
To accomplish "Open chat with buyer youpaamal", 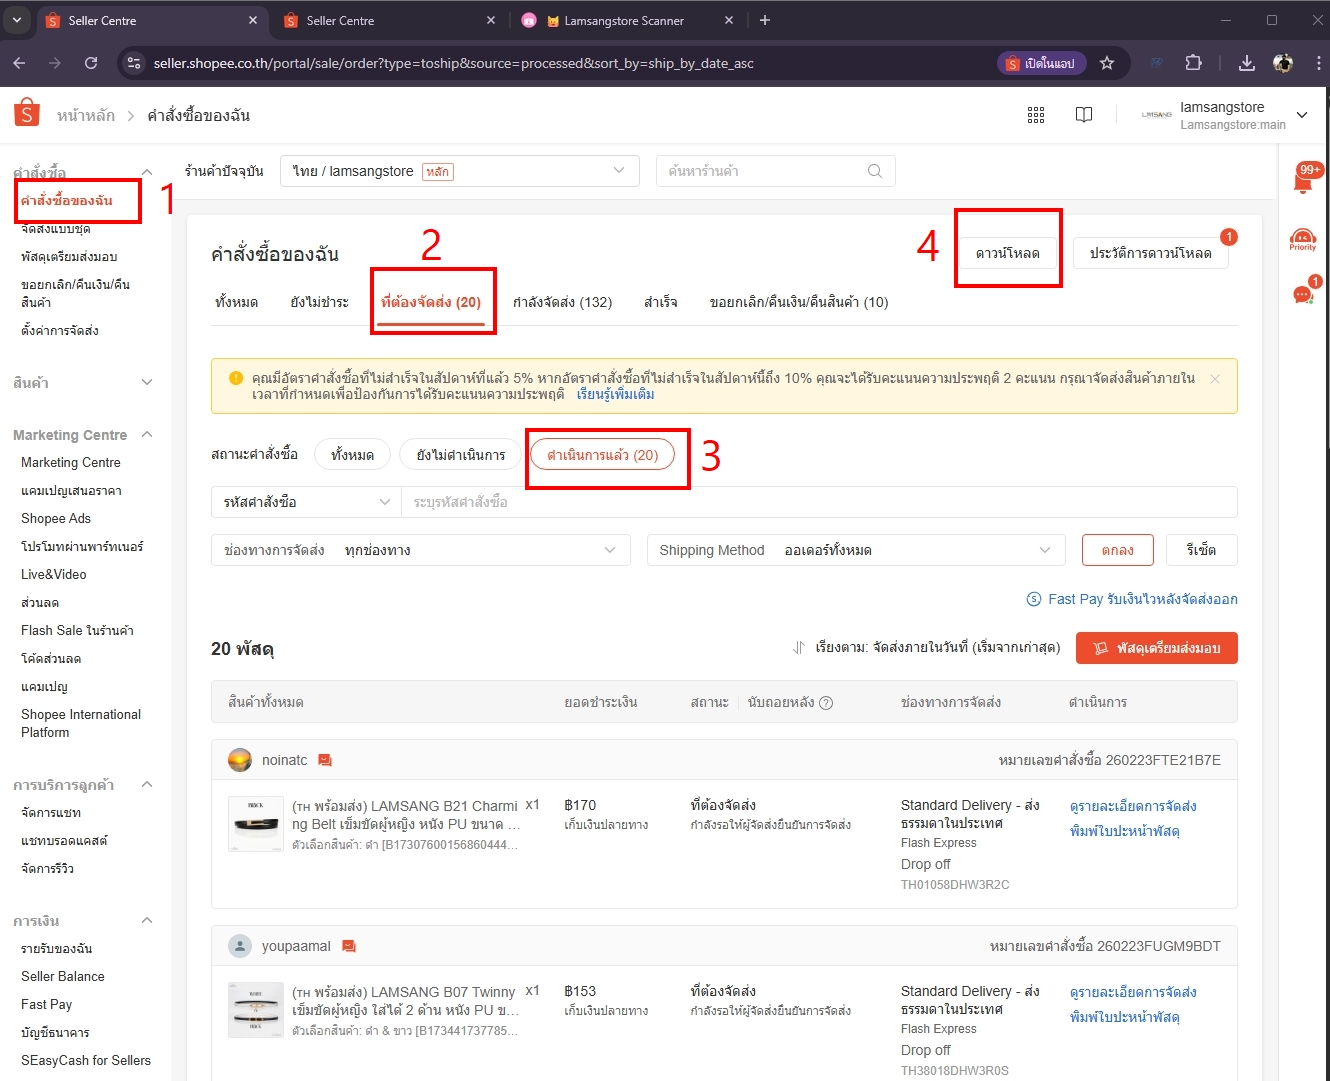I will click(349, 947).
